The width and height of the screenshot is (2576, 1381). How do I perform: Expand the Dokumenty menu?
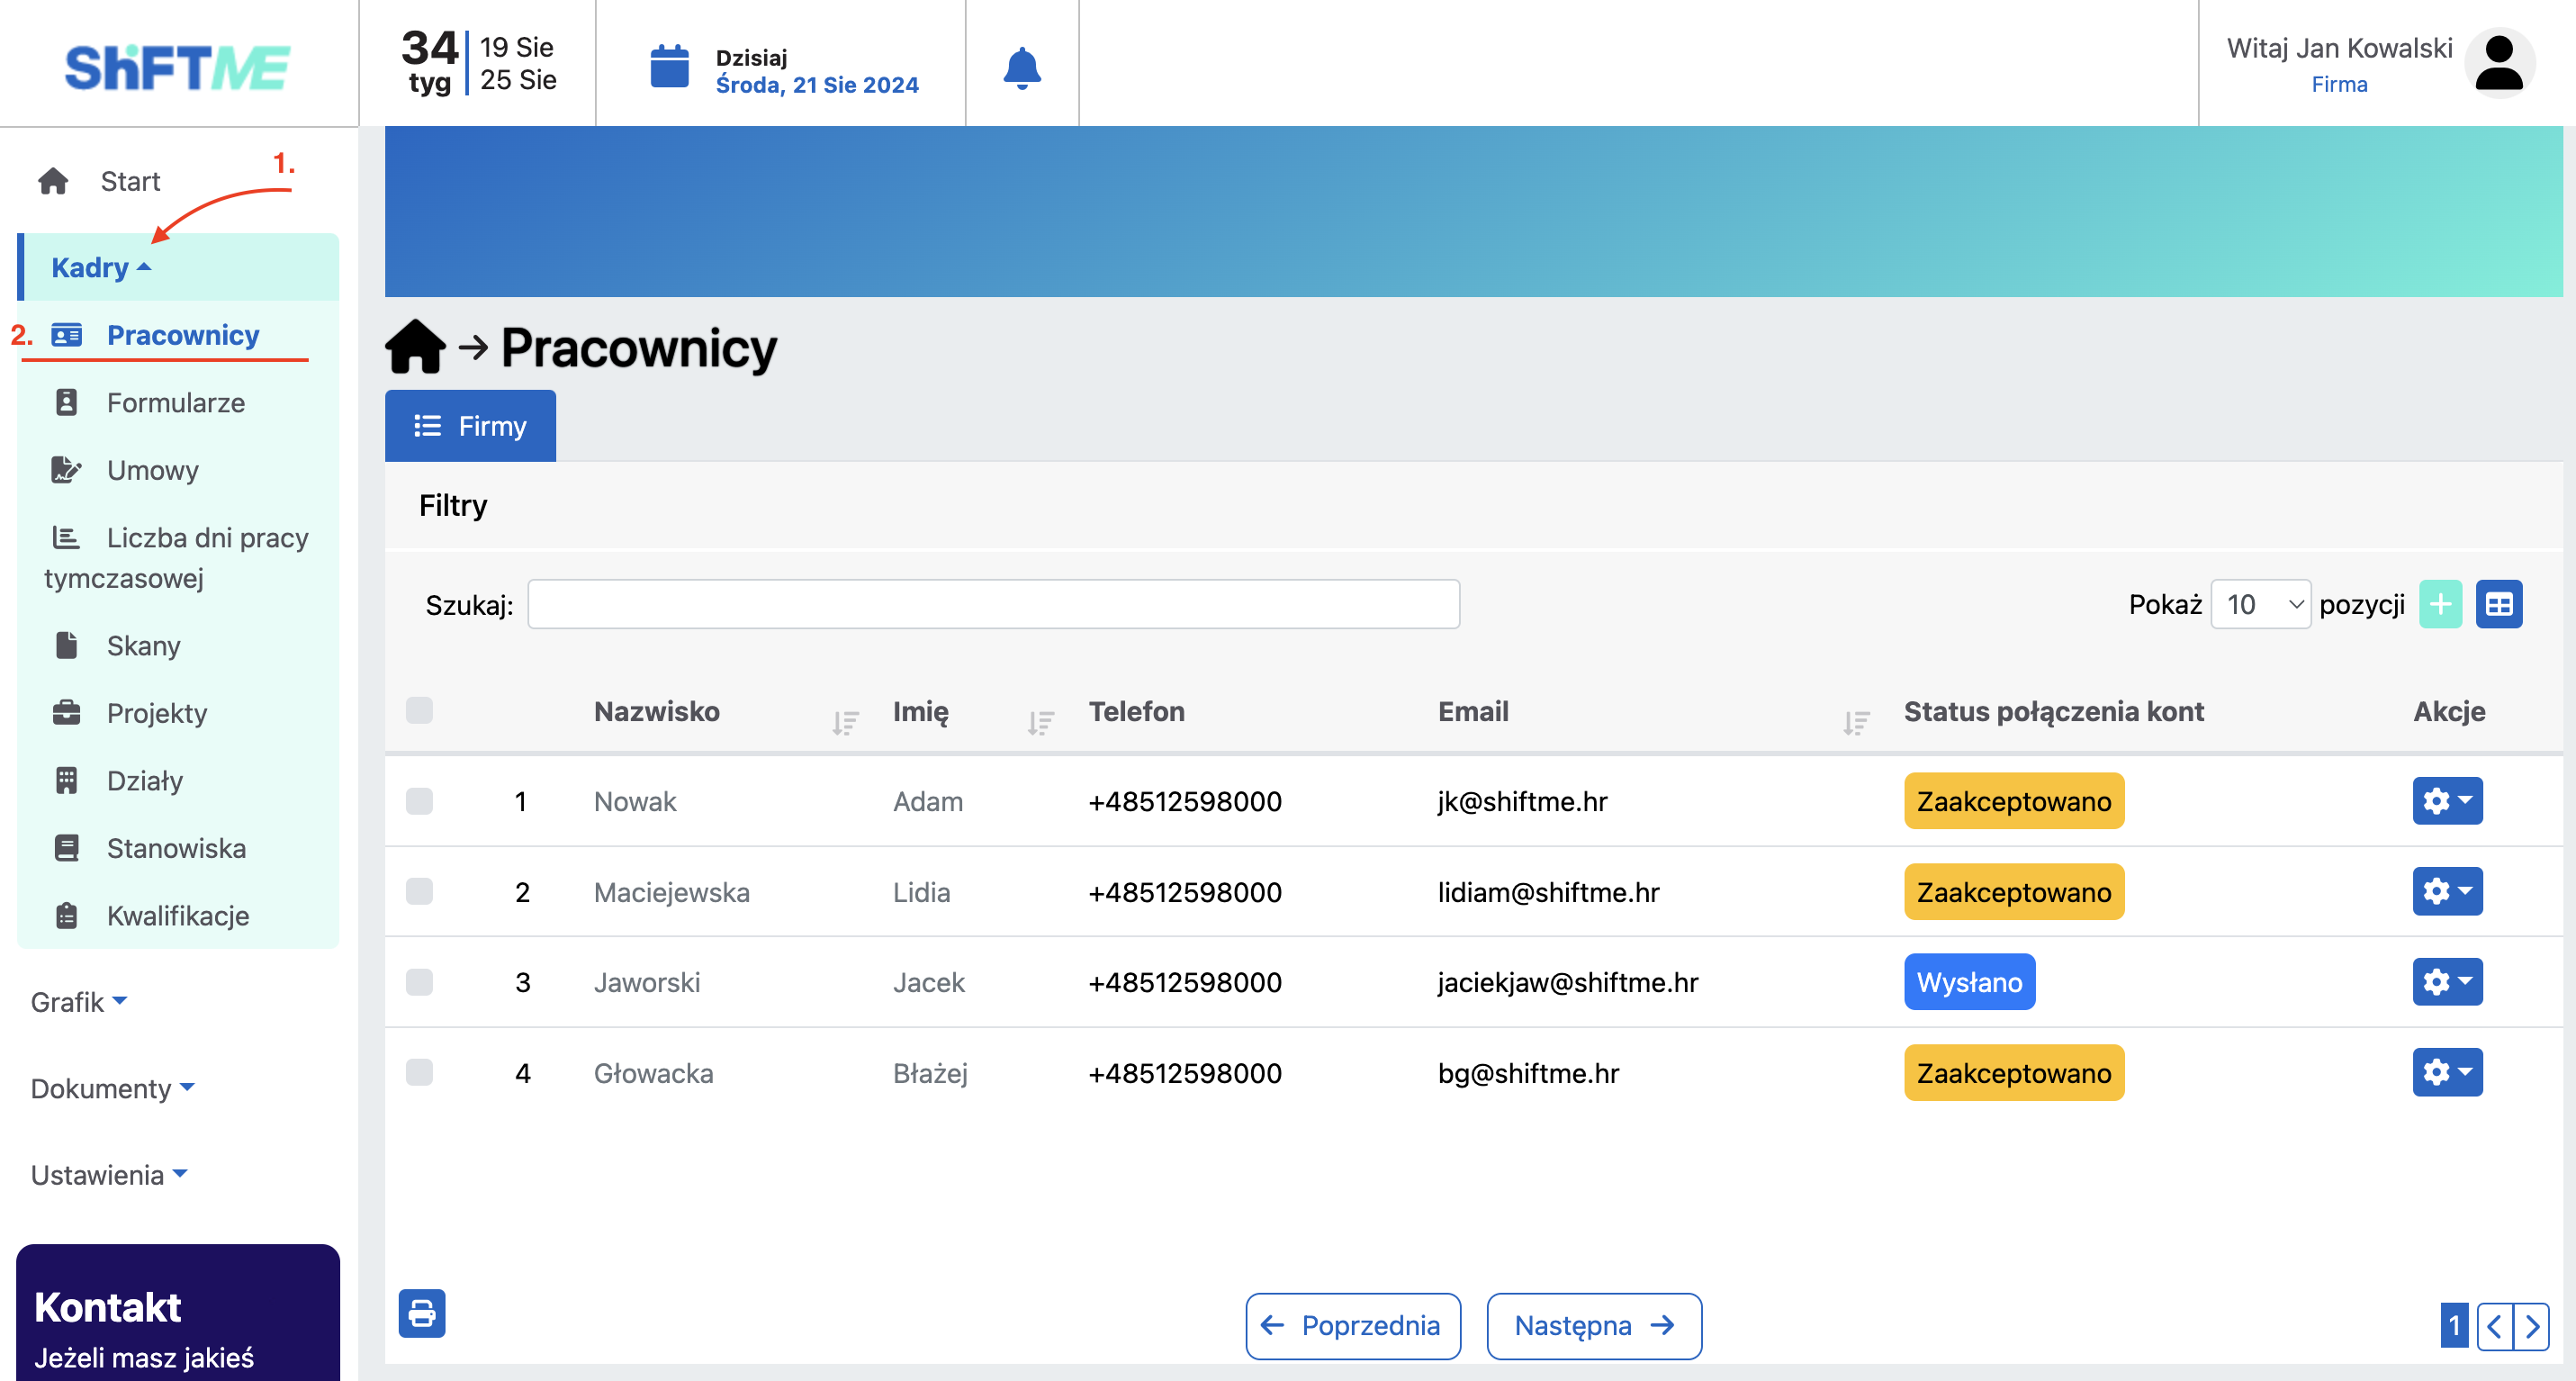click(x=112, y=1088)
